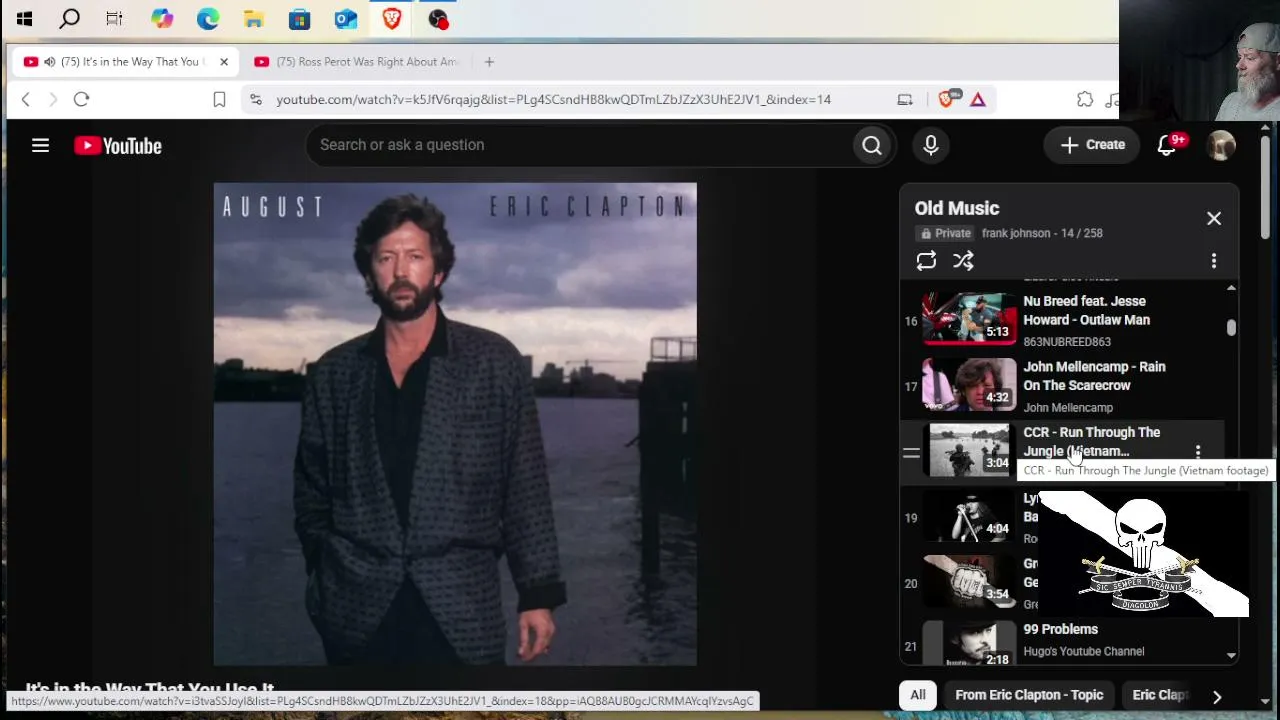Go back one page in the browser
The height and width of the screenshot is (720, 1280).
point(26,99)
